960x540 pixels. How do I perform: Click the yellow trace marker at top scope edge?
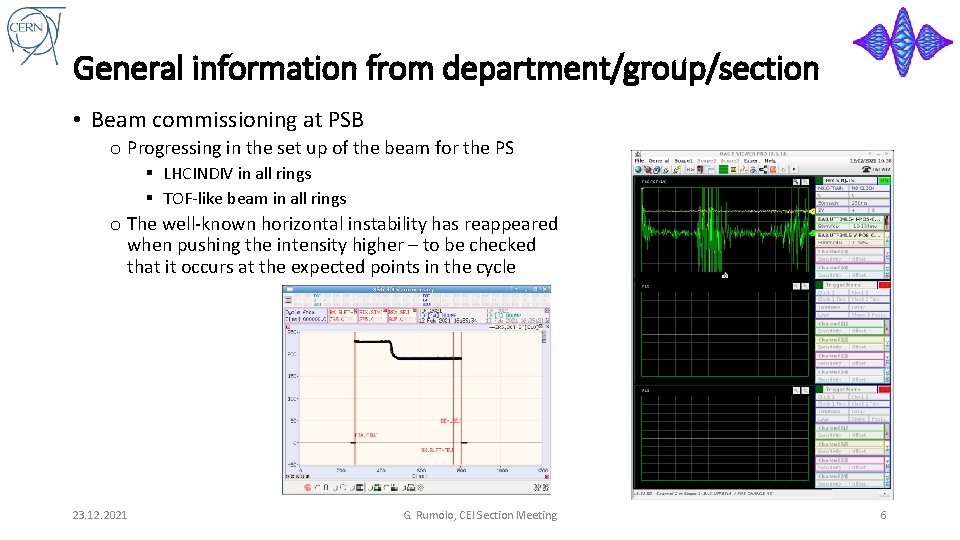812,211
